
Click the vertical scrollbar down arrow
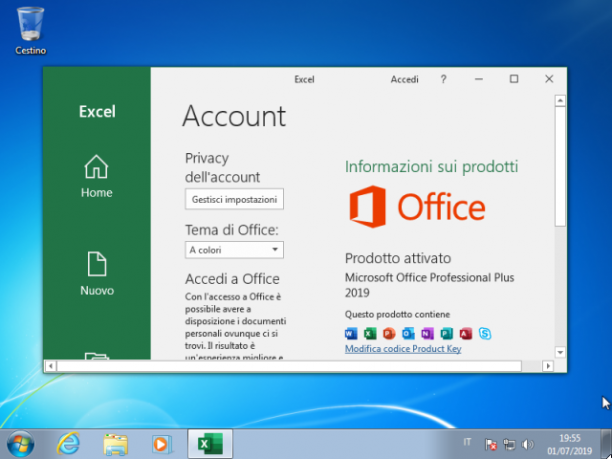[560, 352]
